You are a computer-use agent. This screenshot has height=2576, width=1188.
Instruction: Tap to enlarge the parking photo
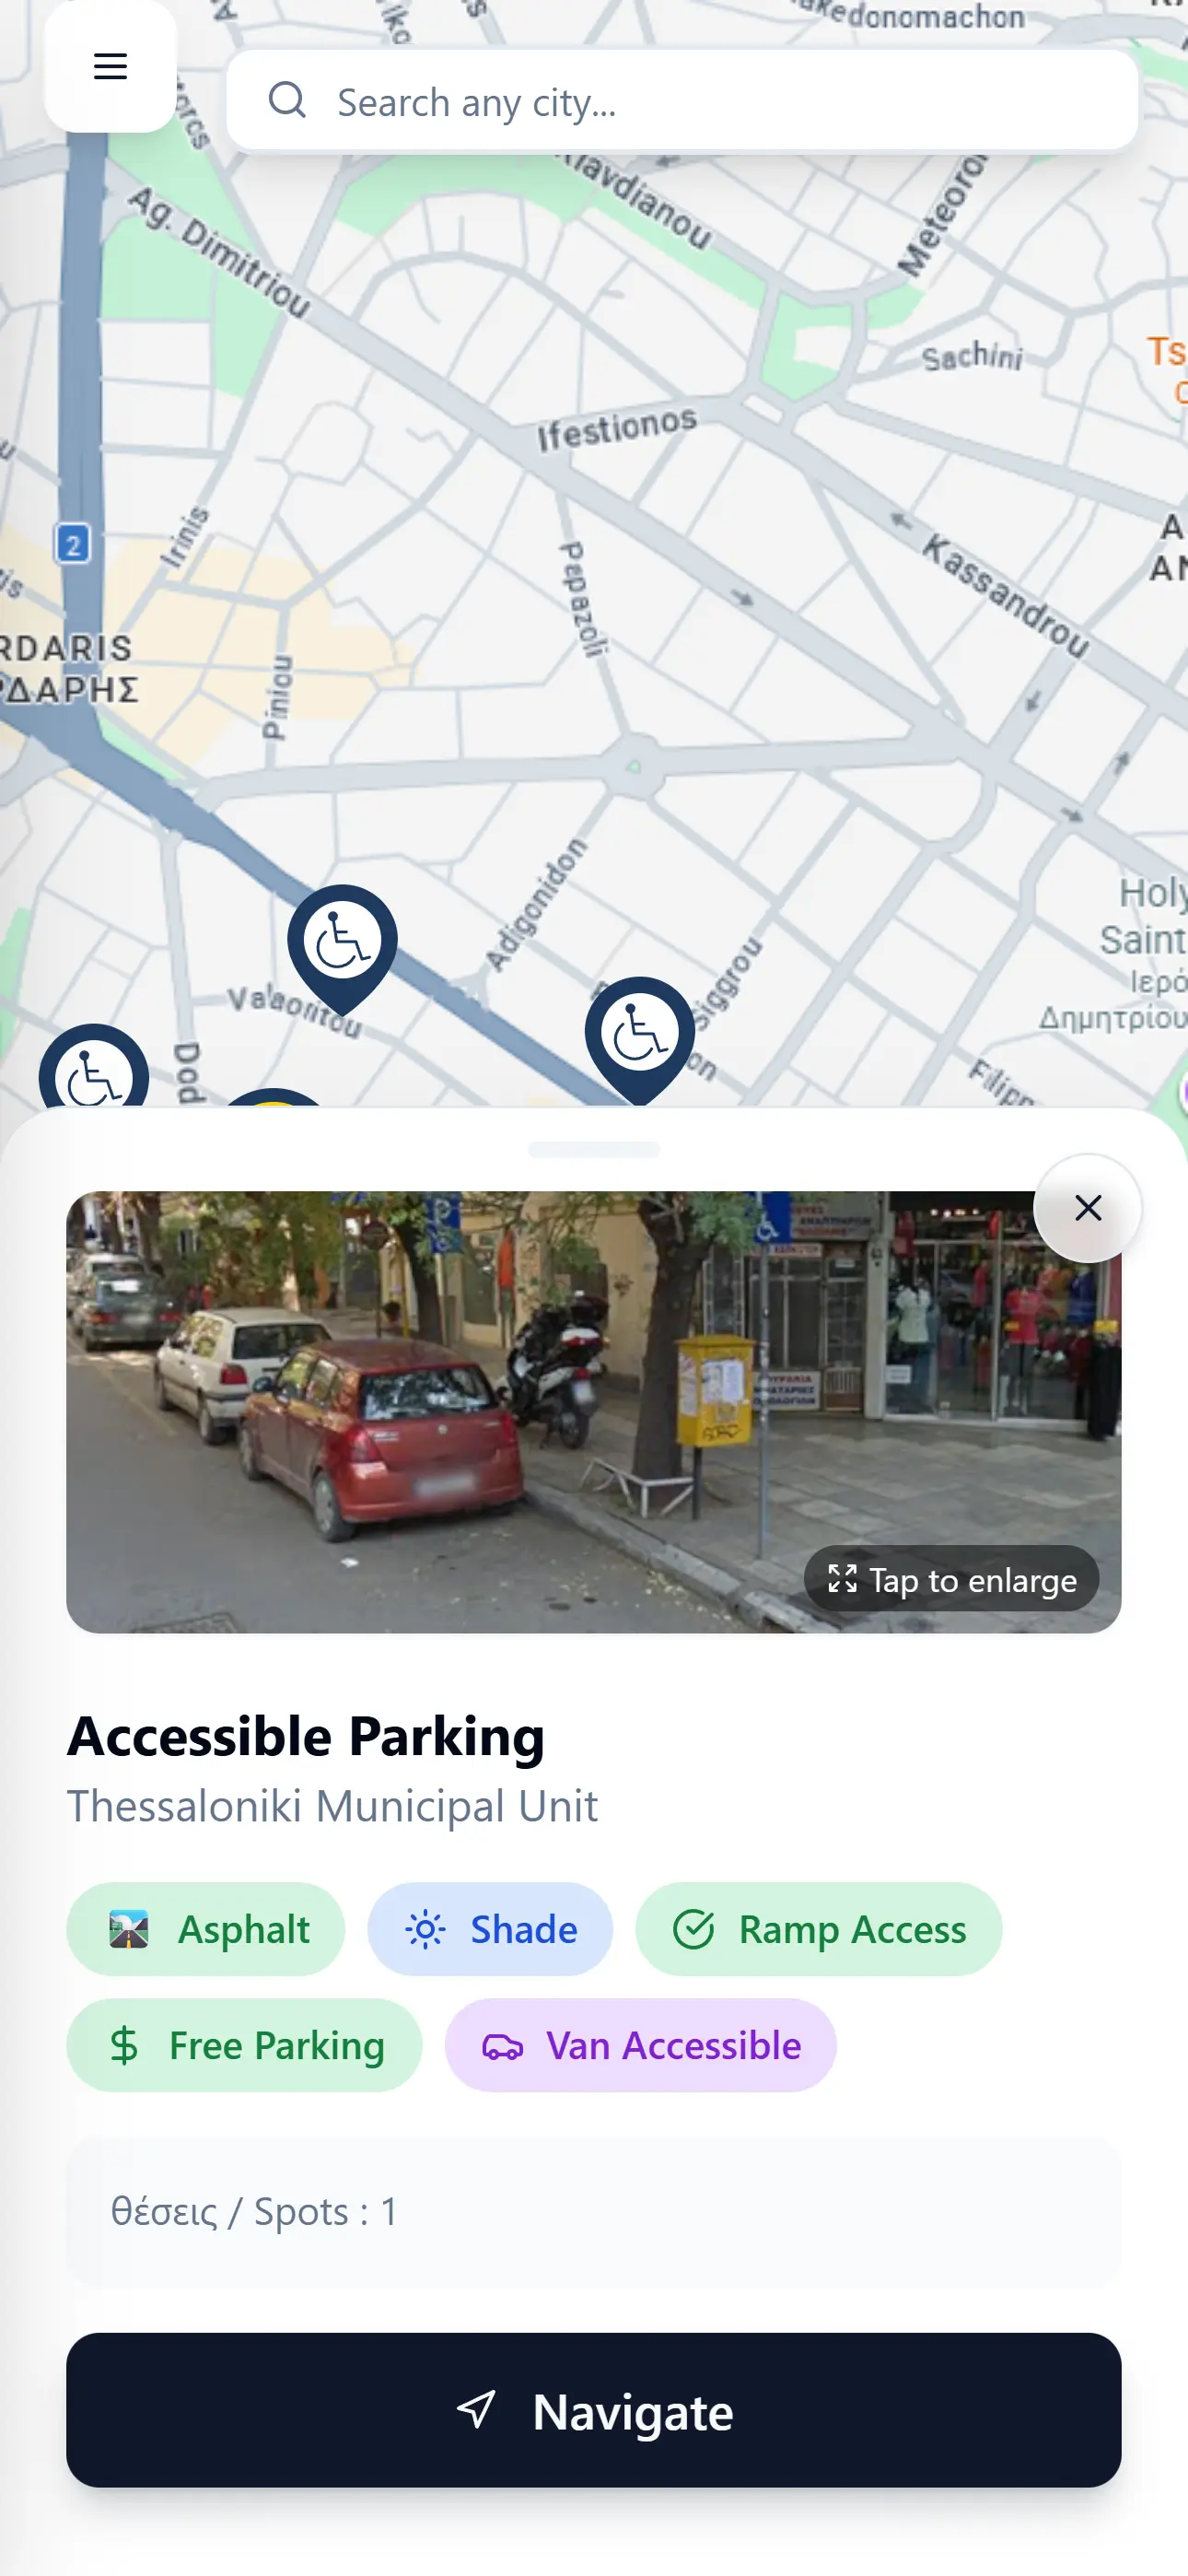(x=952, y=1579)
